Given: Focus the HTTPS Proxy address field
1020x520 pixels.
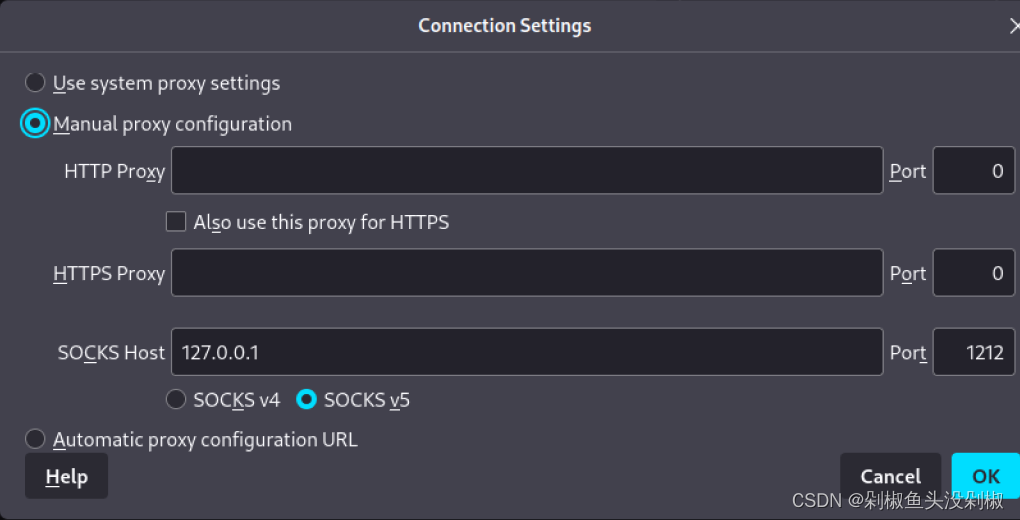Looking at the screenshot, I should pos(527,273).
